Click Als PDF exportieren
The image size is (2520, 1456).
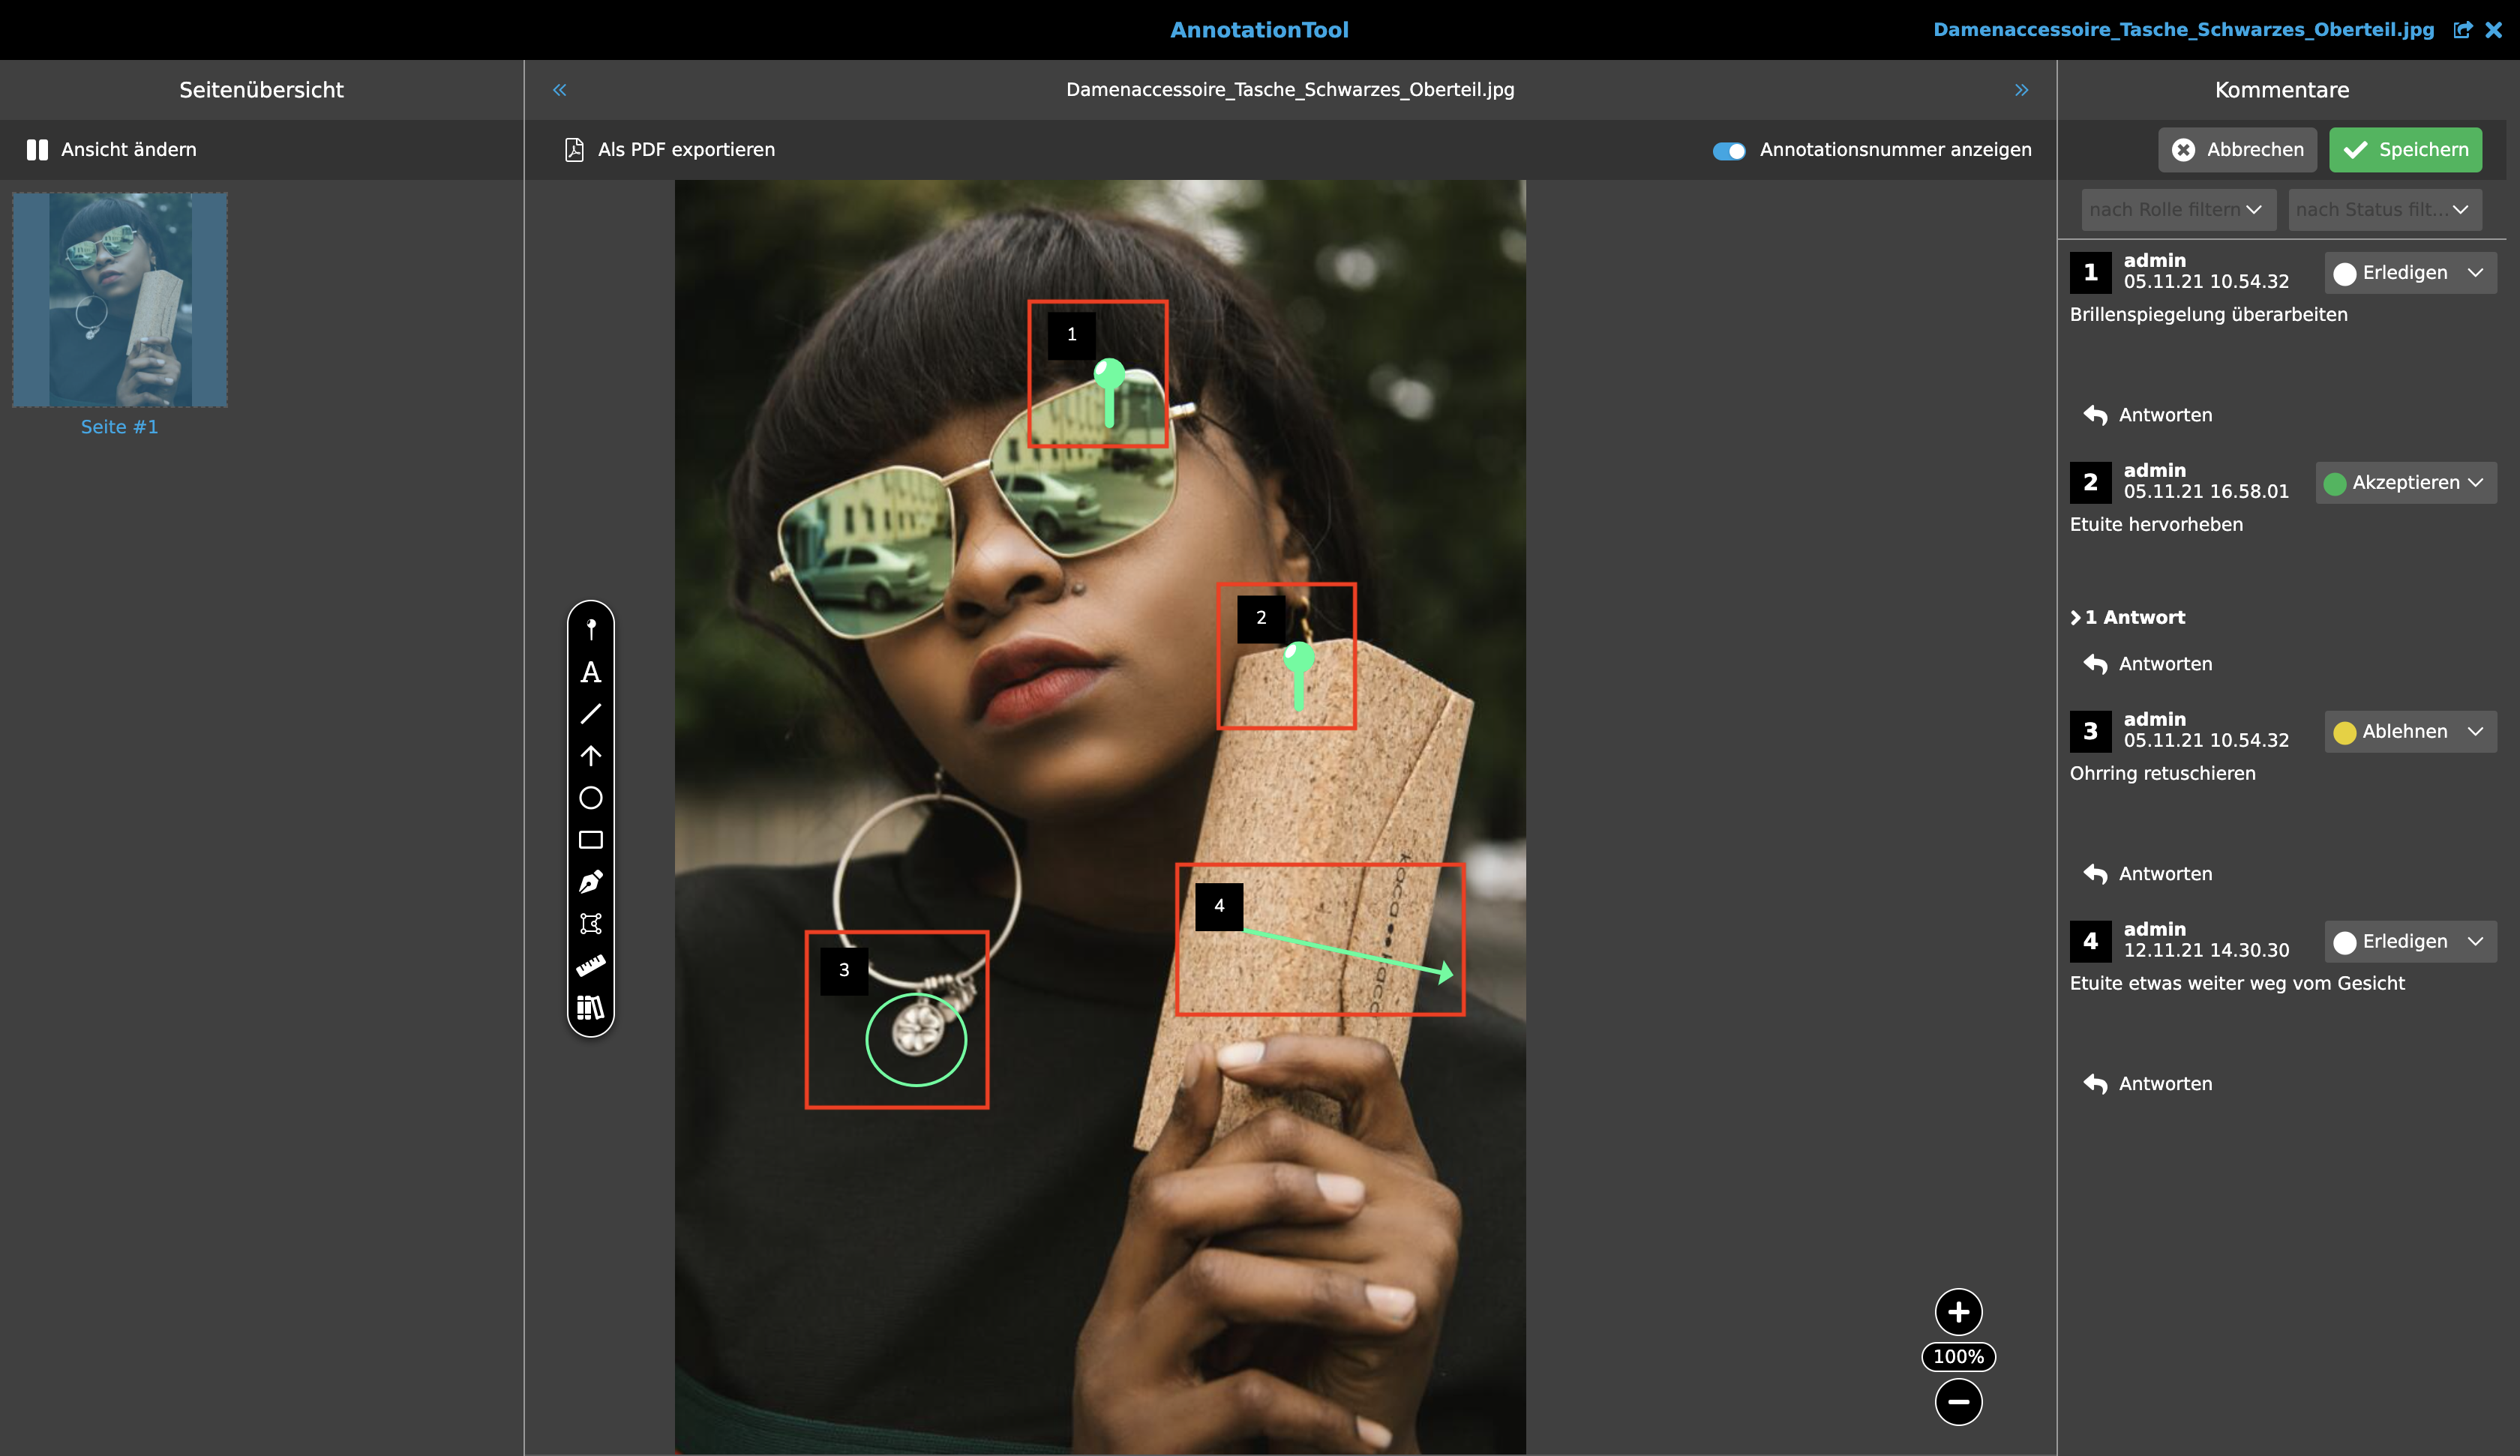[x=670, y=150]
